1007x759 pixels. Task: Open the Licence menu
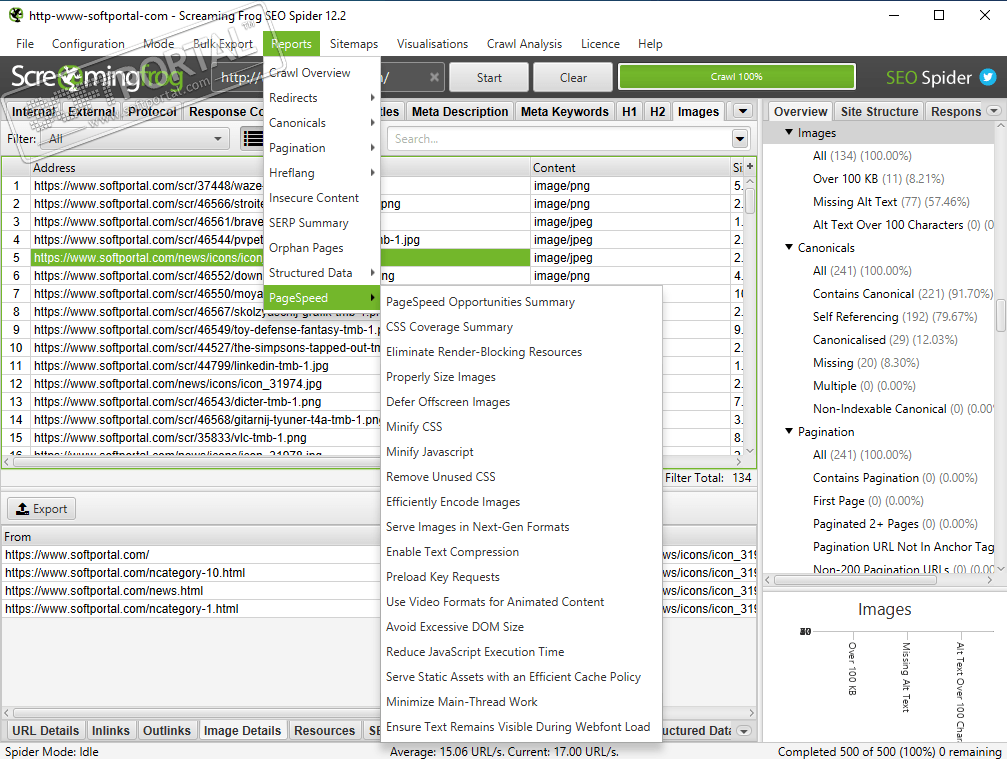coord(600,44)
